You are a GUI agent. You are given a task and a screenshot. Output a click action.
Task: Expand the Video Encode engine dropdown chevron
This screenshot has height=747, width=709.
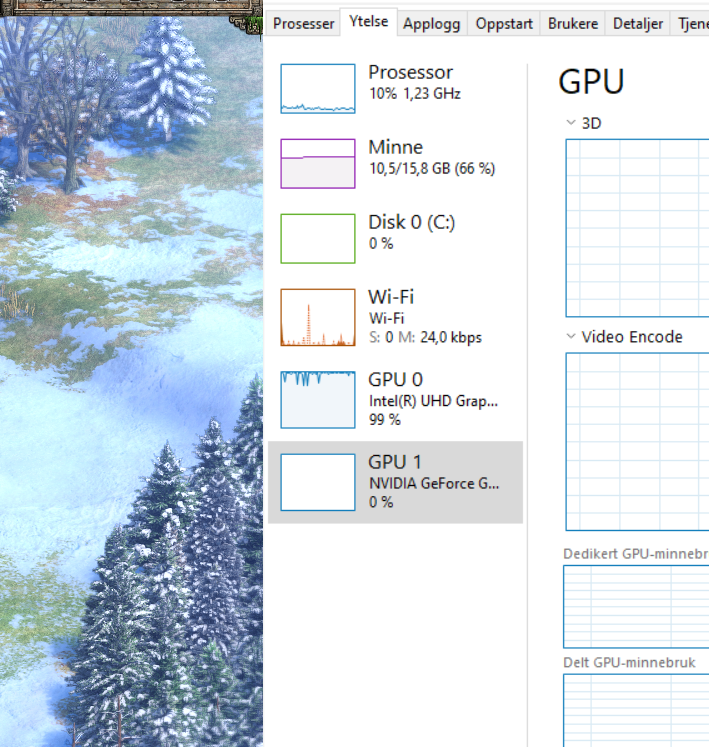(x=571, y=336)
